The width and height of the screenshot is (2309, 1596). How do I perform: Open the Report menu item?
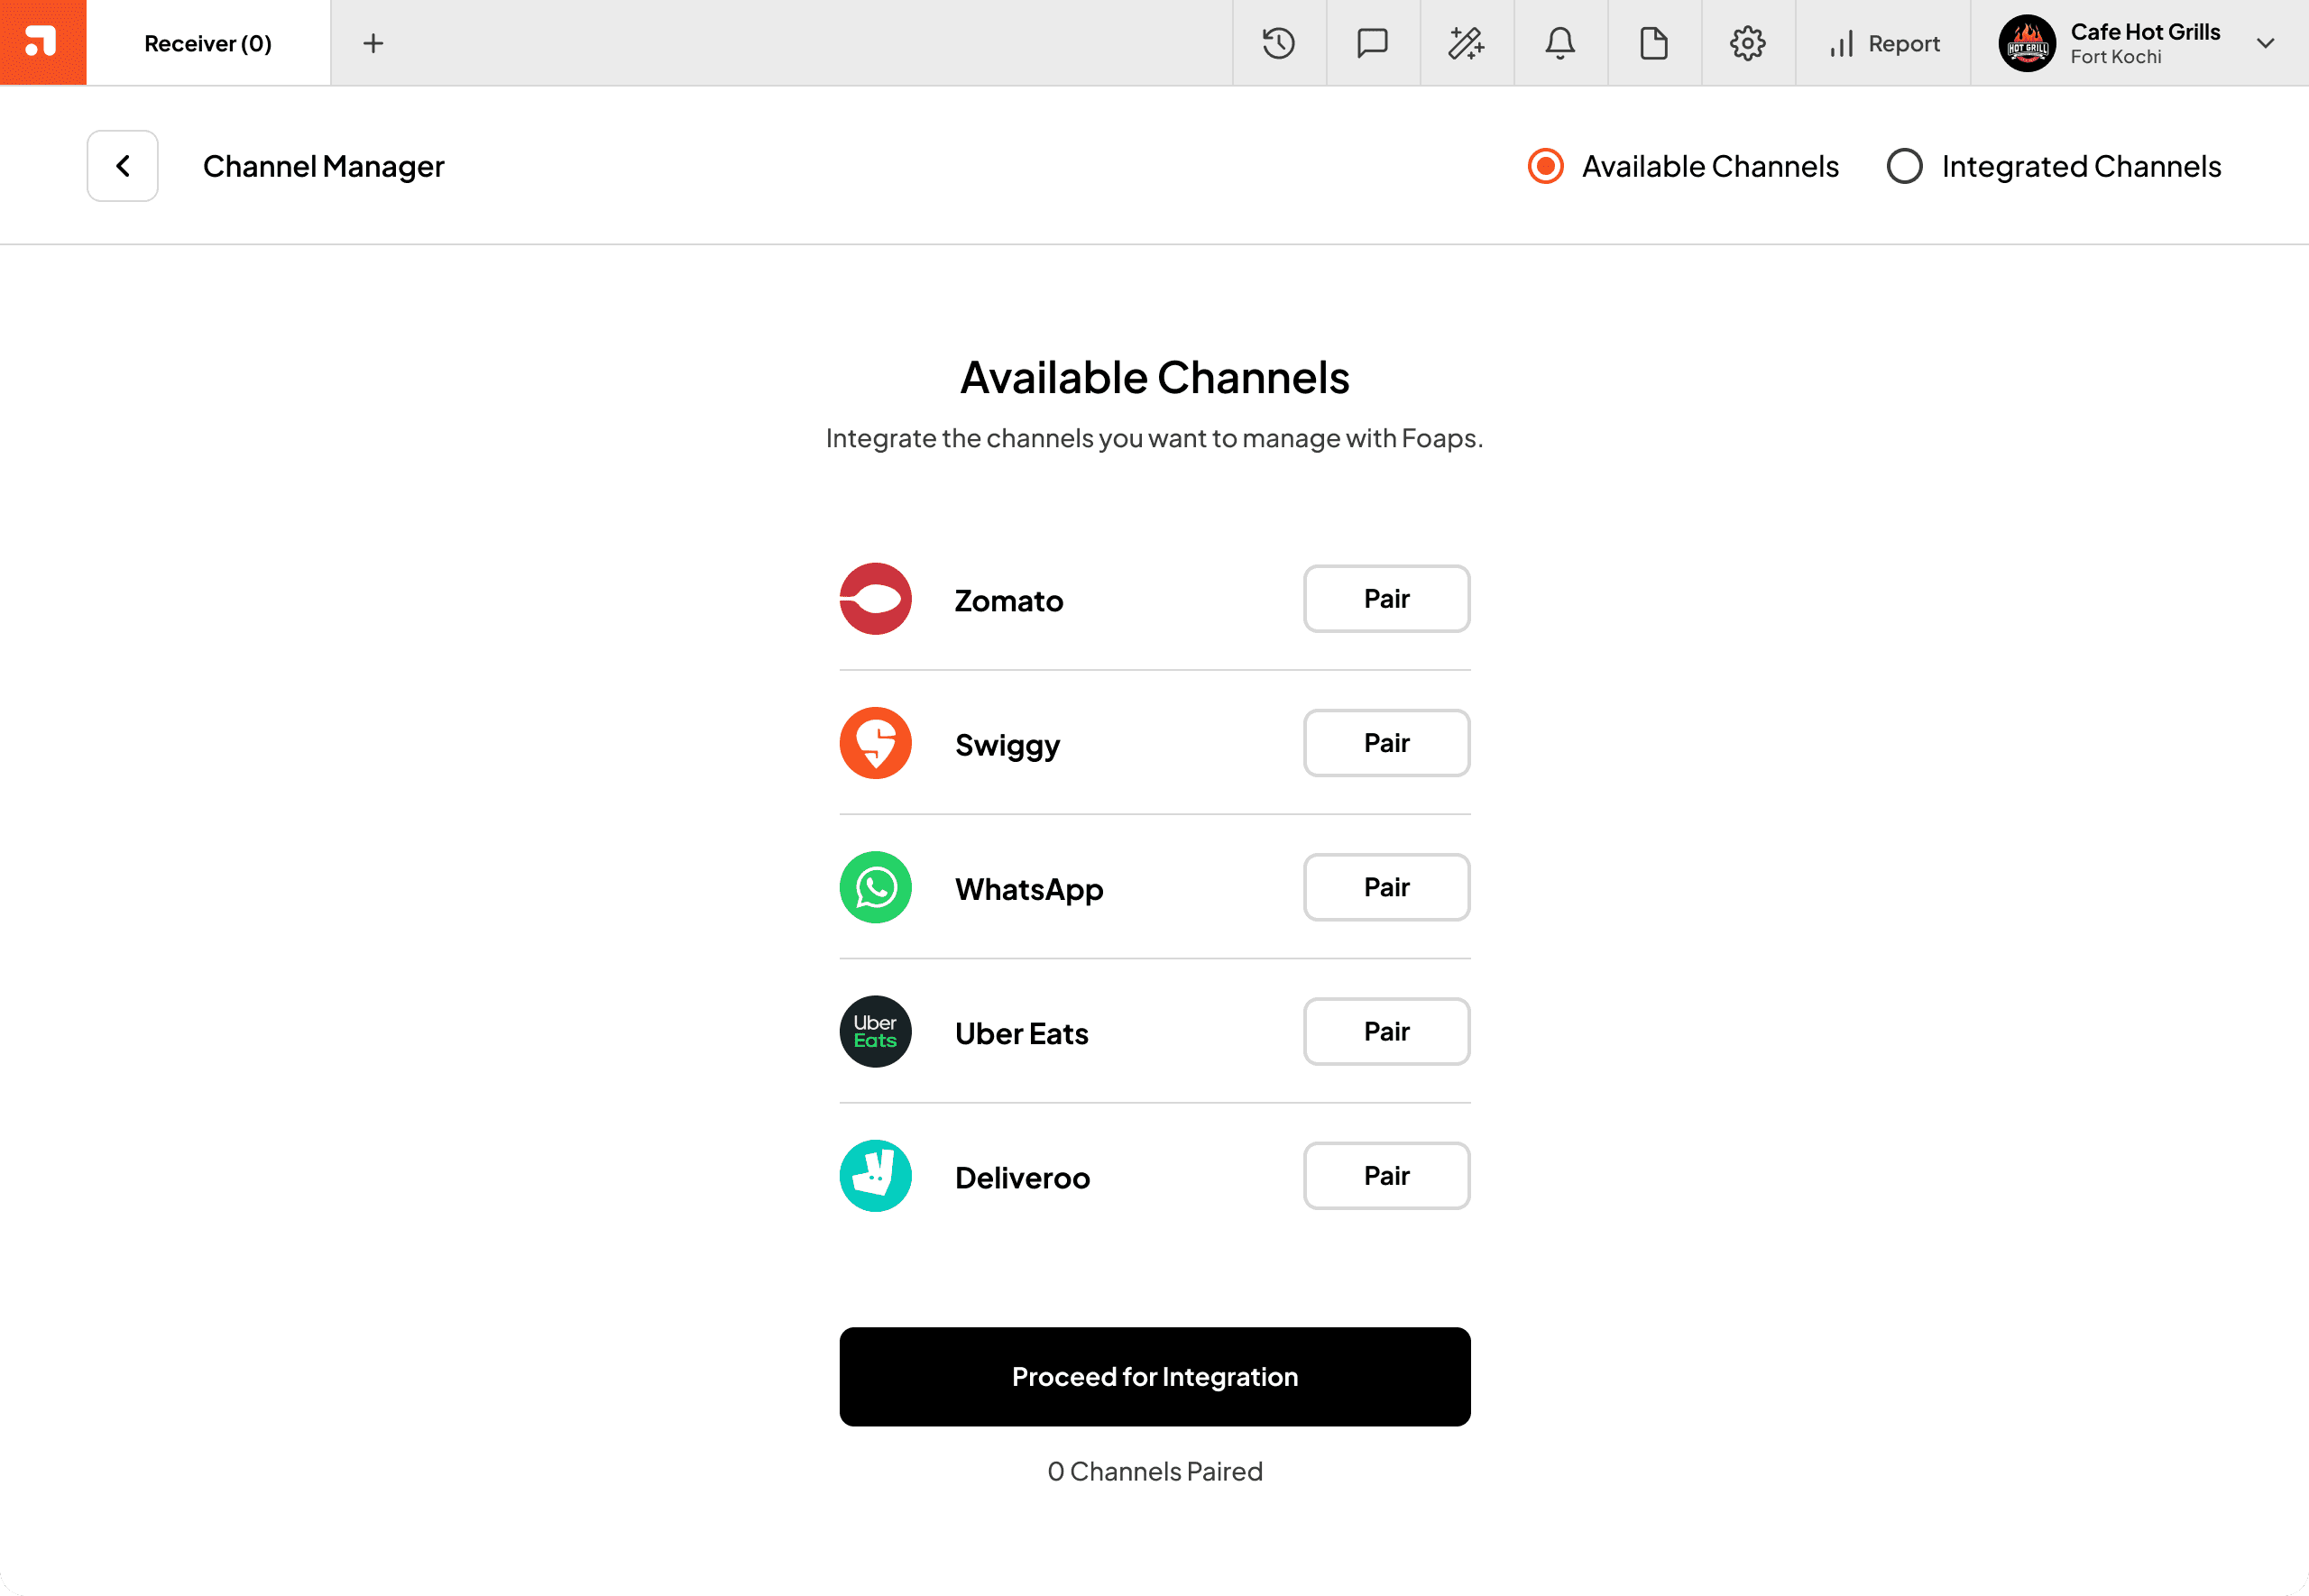click(1884, 43)
